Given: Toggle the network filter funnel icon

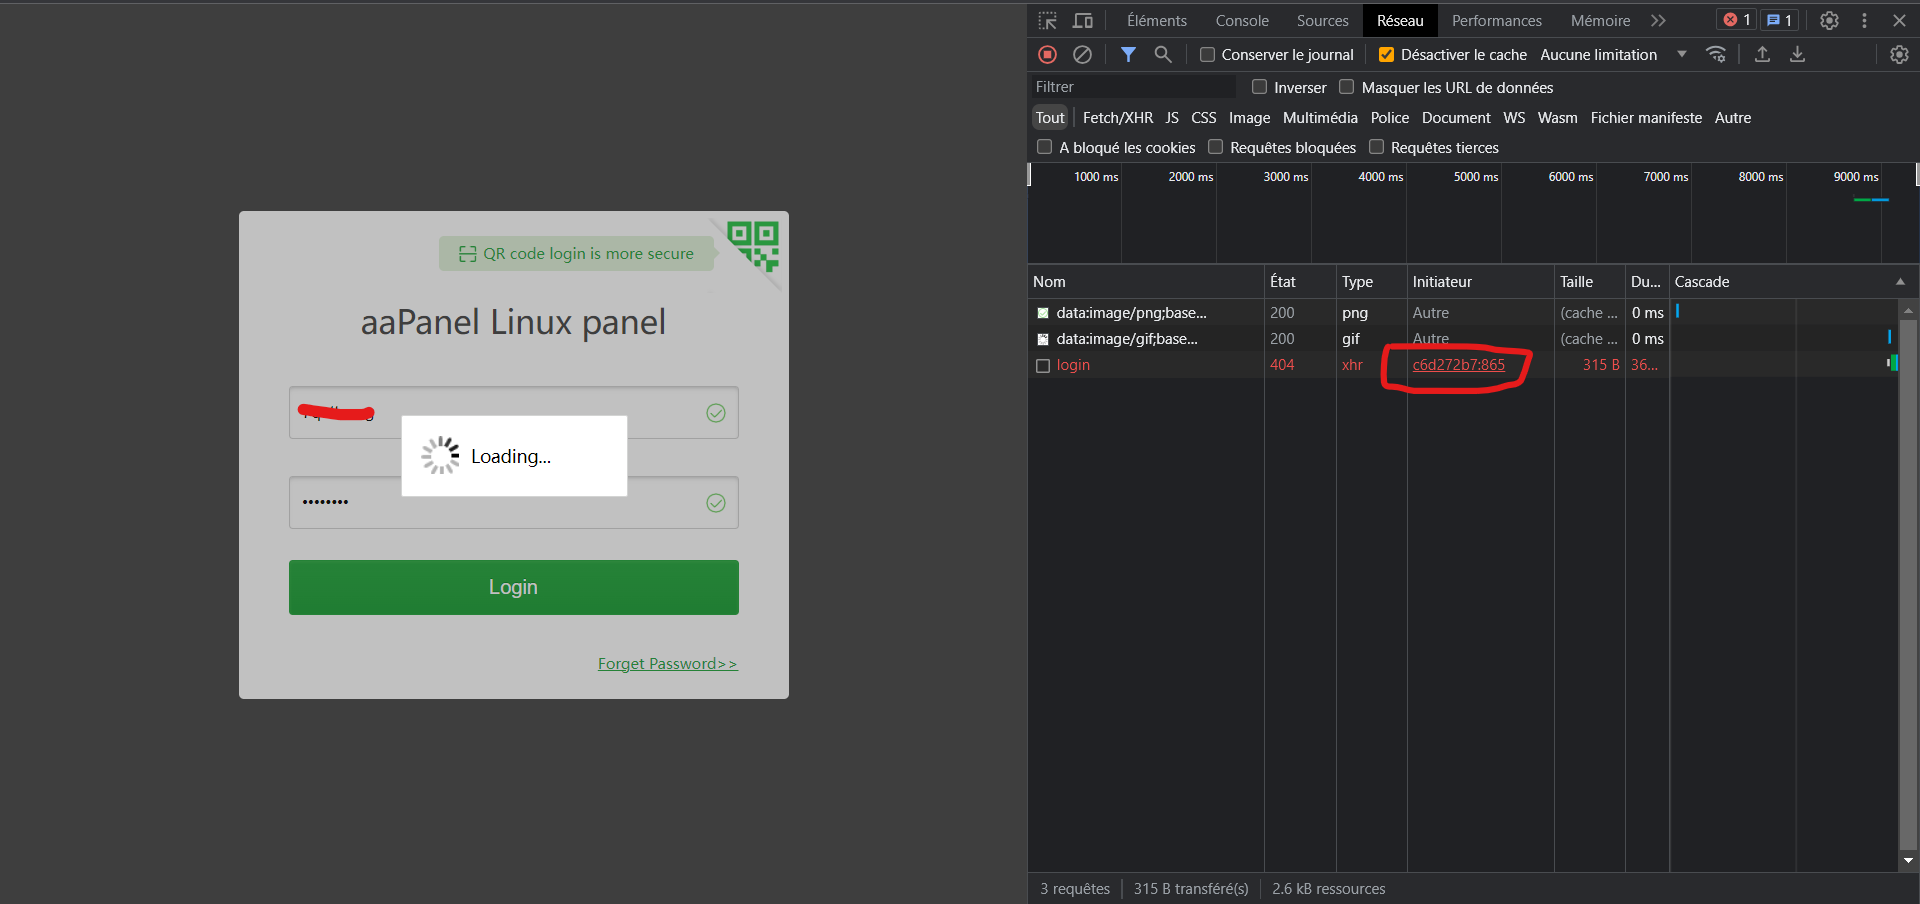Looking at the screenshot, I should [x=1128, y=55].
